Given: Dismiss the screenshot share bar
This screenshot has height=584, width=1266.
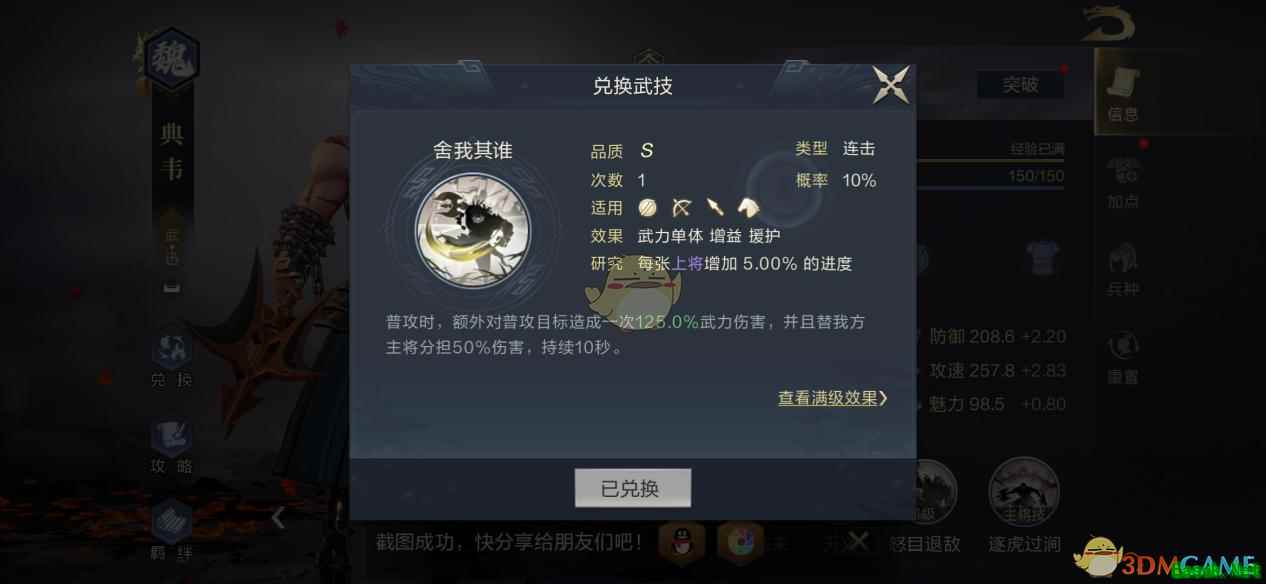Looking at the screenshot, I should pyautogui.click(x=858, y=541).
